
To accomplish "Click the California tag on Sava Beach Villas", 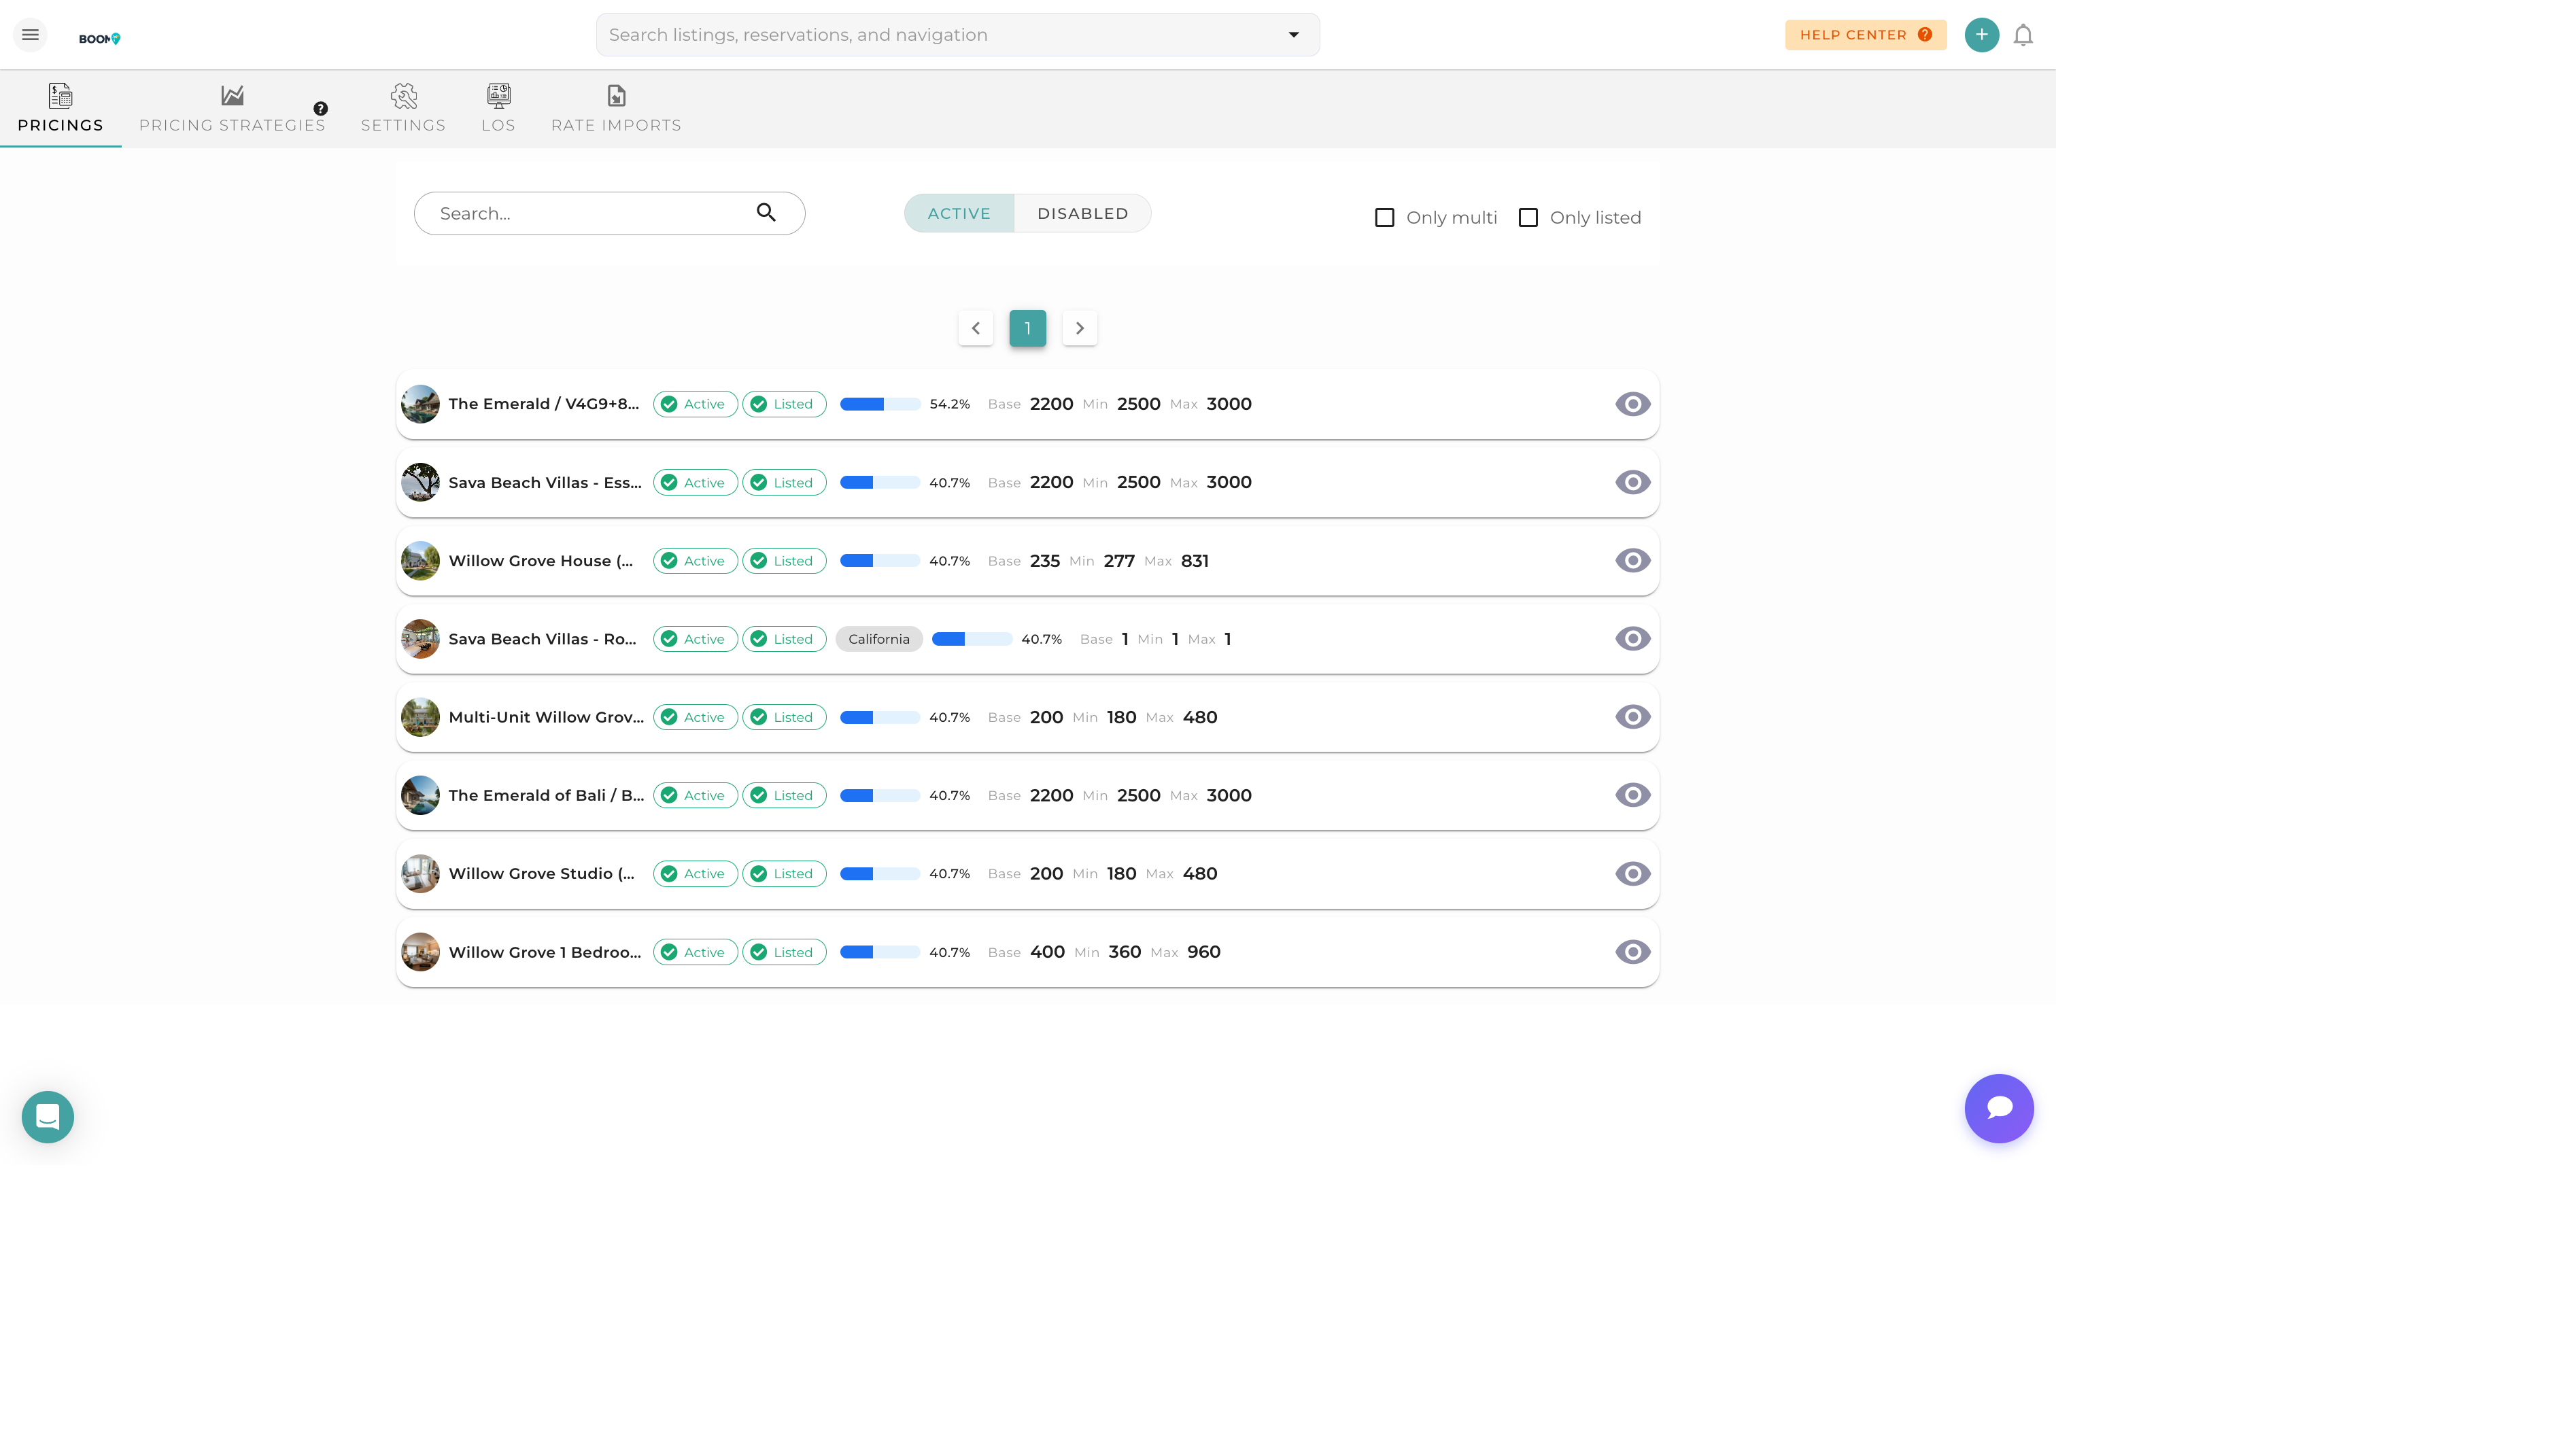I will (x=878, y=639).
